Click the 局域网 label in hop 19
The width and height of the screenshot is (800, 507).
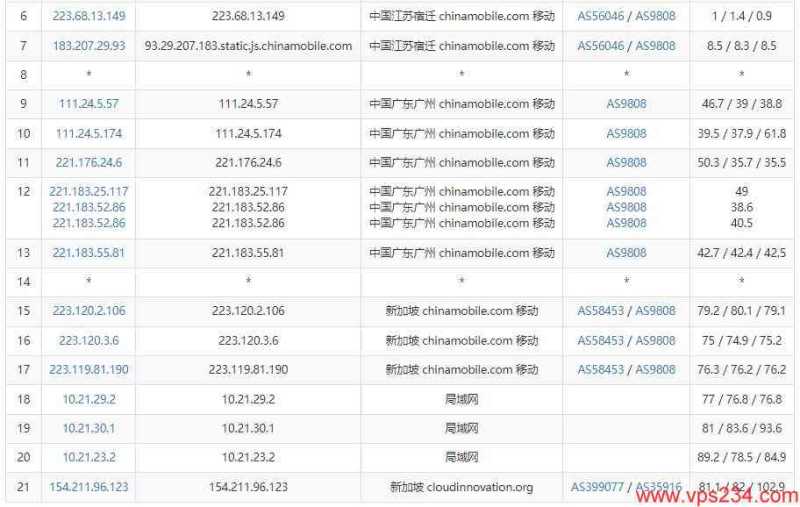[x=461, y=428]
